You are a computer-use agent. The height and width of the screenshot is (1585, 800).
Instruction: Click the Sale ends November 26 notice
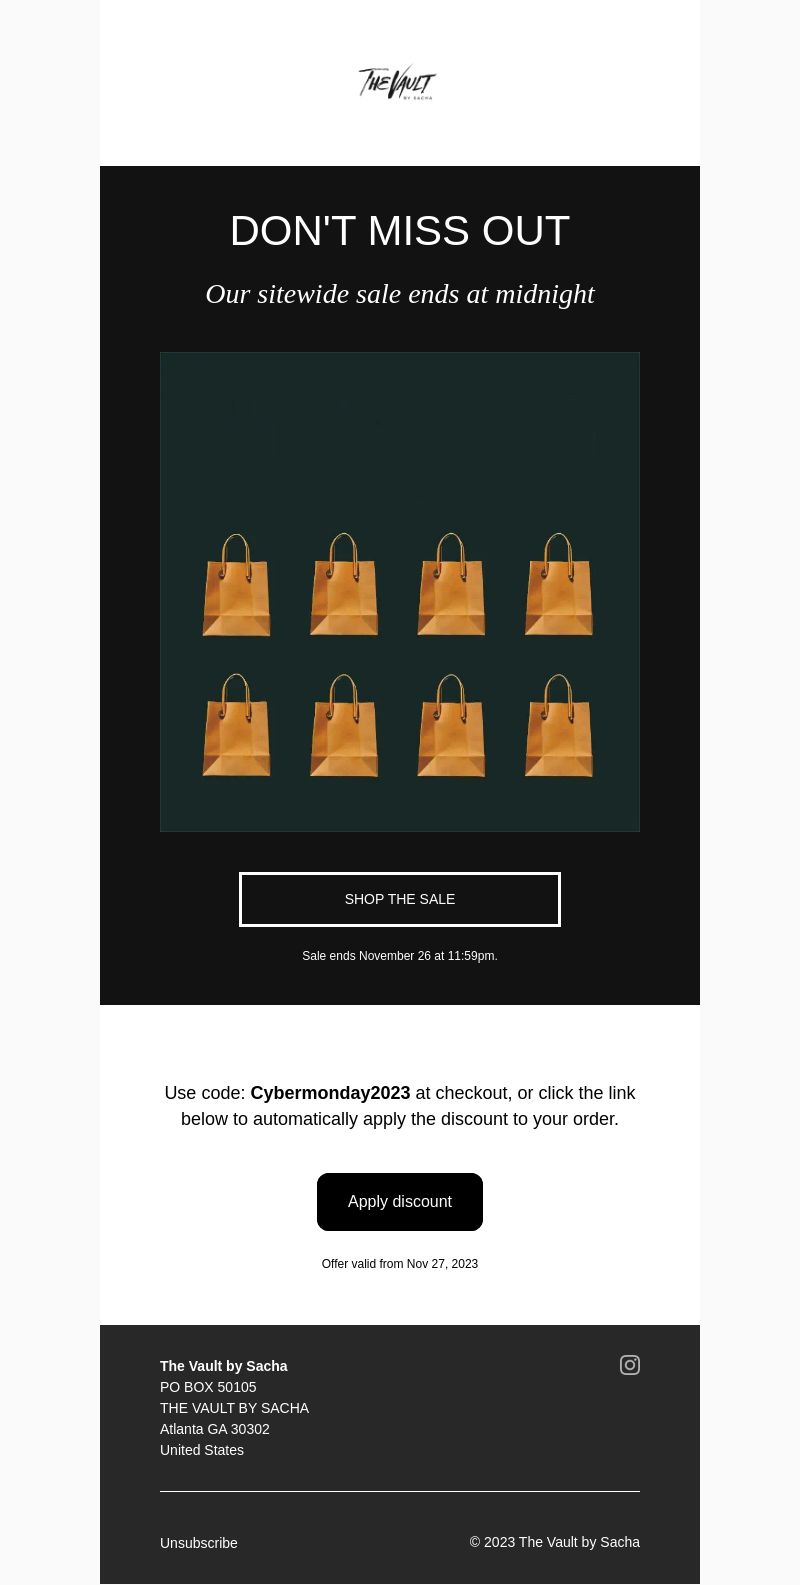[x=400, y=956]
